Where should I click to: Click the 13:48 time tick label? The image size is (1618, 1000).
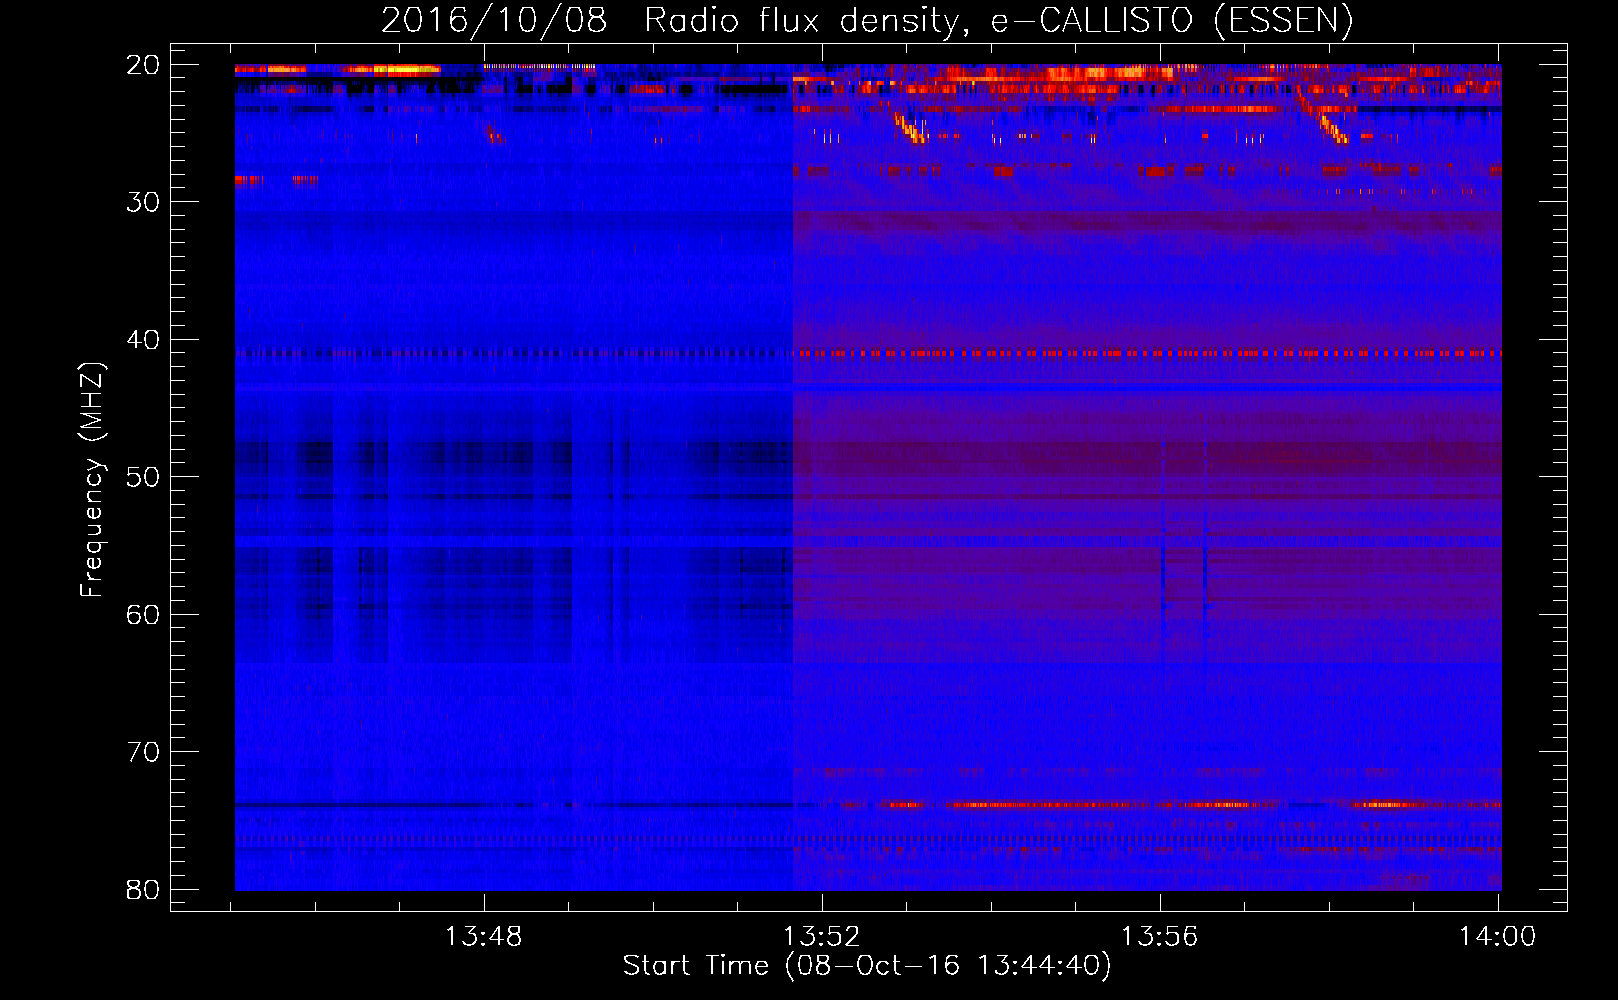click(x=484, y=937)
